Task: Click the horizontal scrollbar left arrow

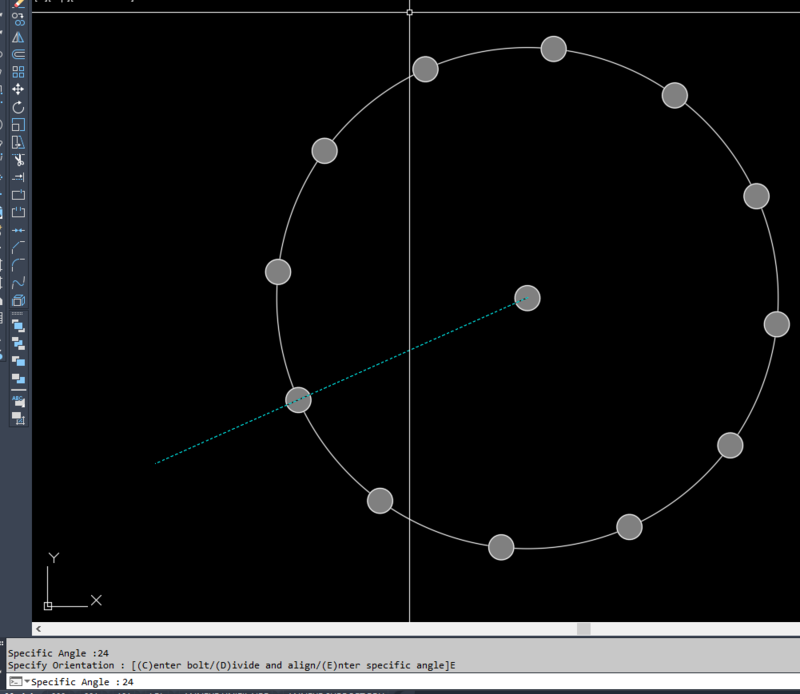Action: click(x=38, y=629)
